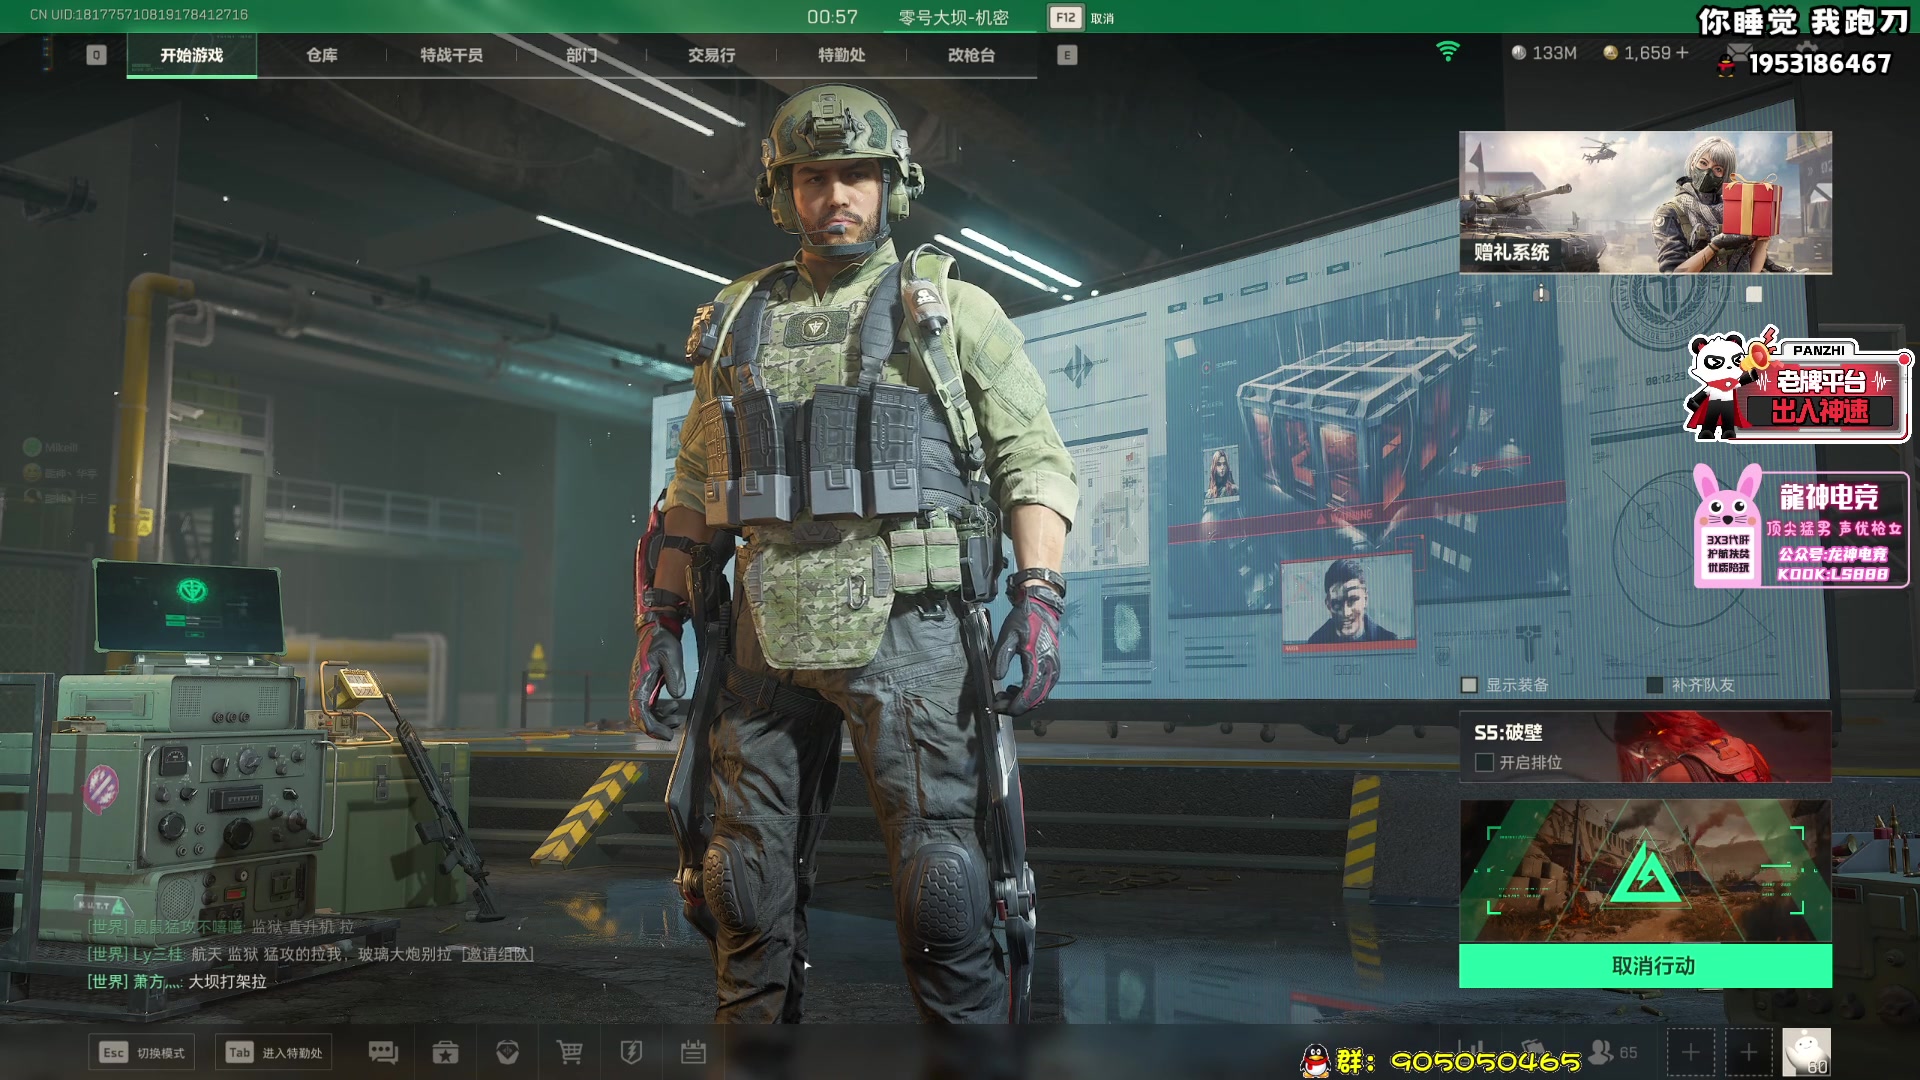Open the S5:破壁 season panel
The width and height of the screenshot is (1920, 1080).
(x=1645, y=746)
